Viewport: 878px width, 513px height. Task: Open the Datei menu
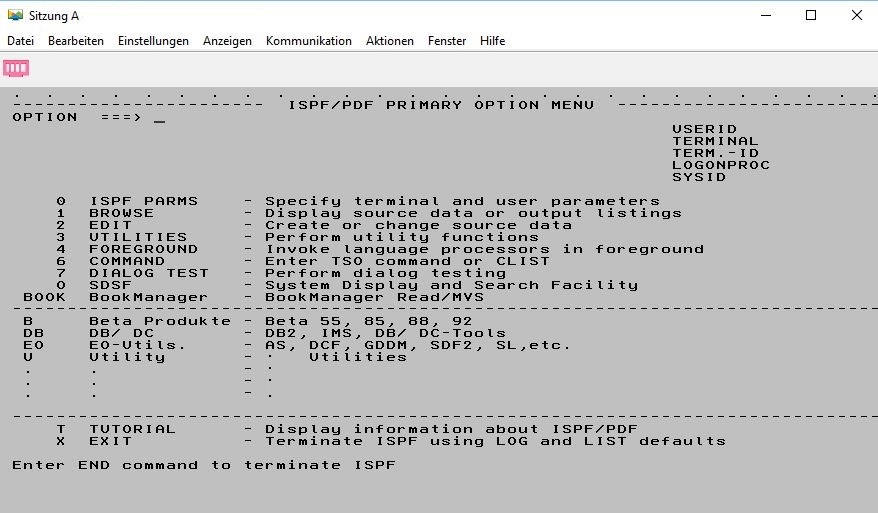click(20, 41)
